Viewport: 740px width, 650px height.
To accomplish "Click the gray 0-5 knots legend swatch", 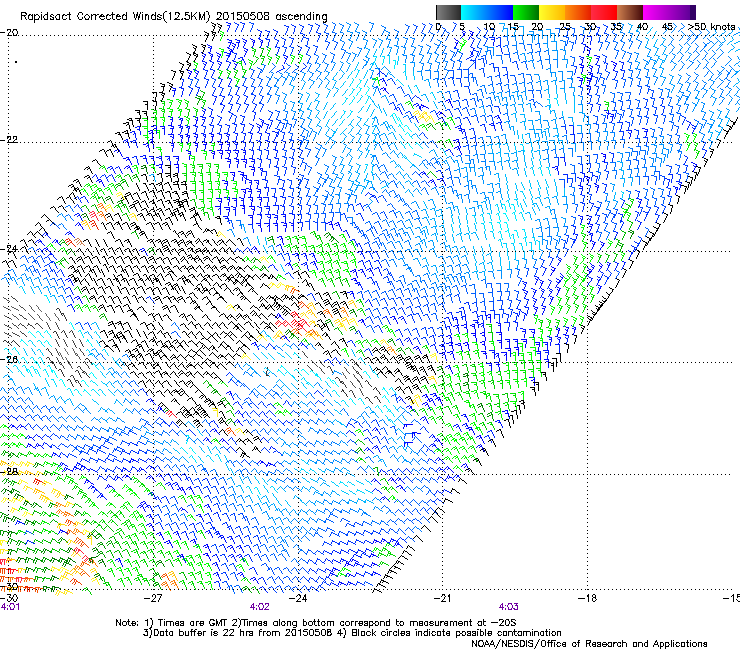I will (x=449, y=12).
